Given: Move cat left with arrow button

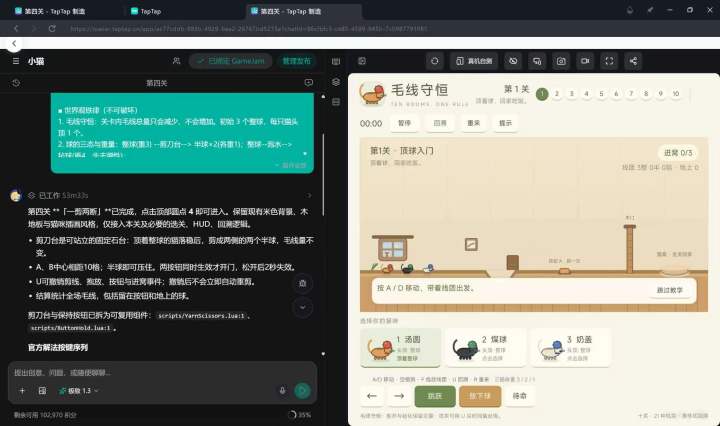Looking at the screenshot, I should click(x=372, y=396).
